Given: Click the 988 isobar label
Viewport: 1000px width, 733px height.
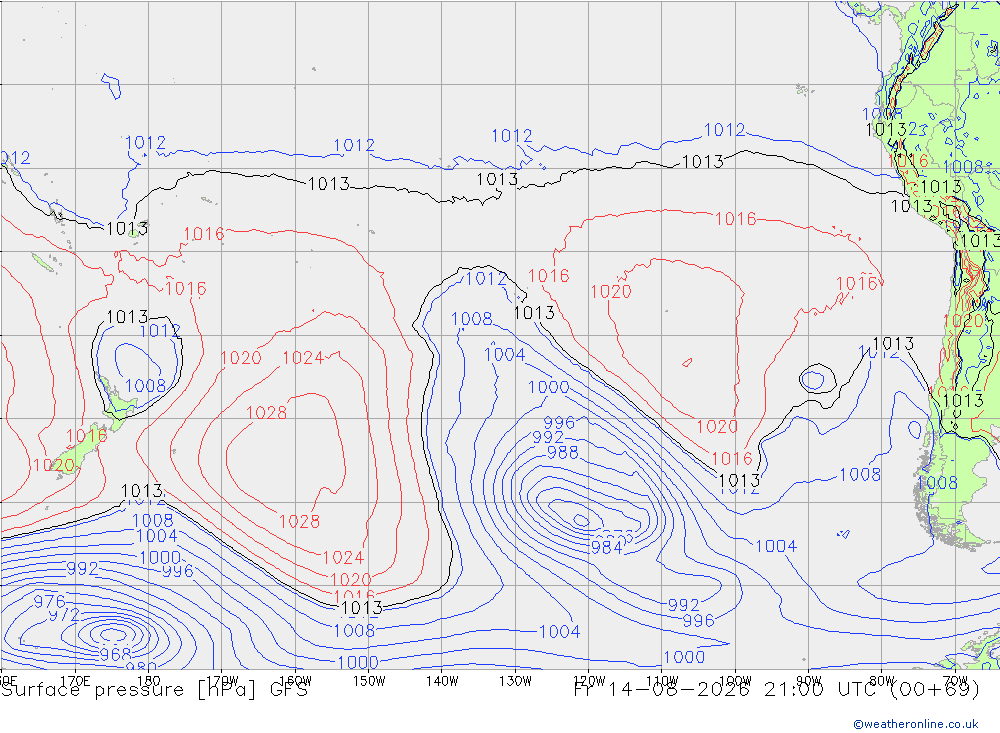Looking at the screenshot, I should 562,452.
